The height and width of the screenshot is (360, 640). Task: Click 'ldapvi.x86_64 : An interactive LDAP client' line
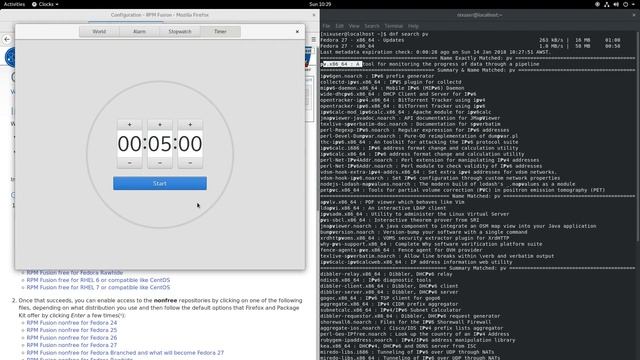[383, 208]
